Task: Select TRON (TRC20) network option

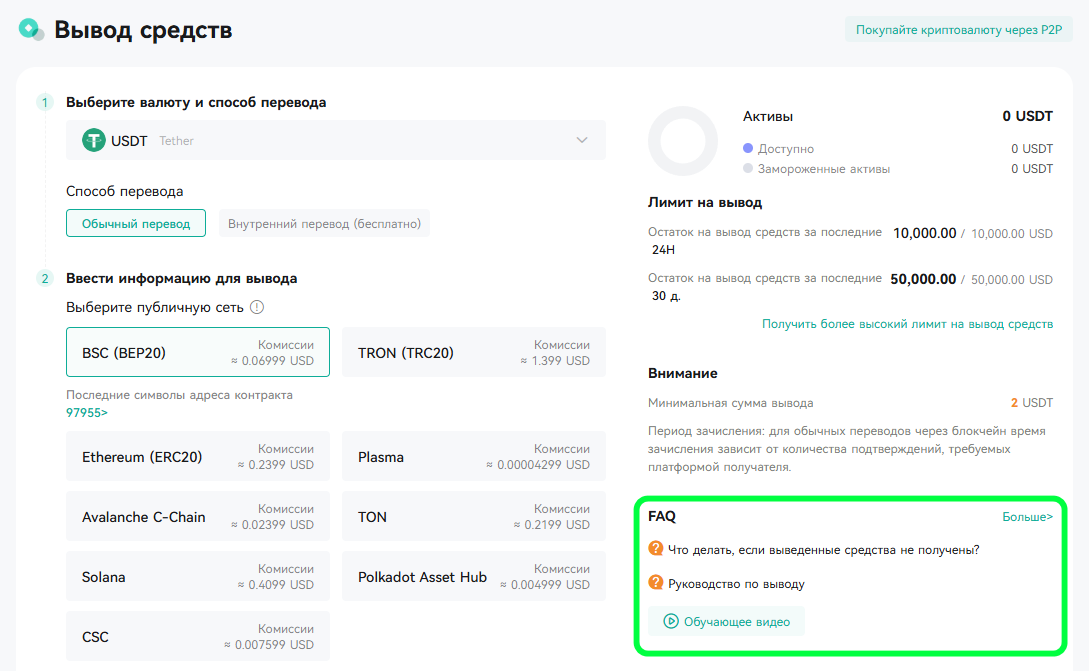Action: [474, 352]
